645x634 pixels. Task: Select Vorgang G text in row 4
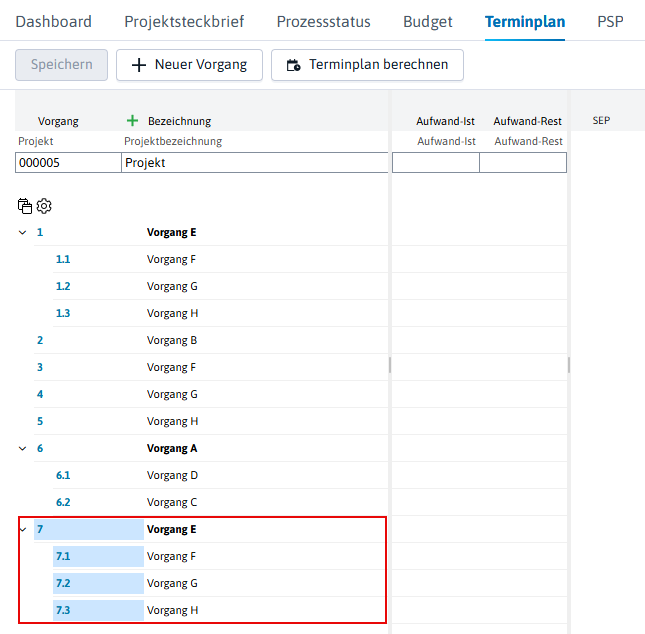coord(172,395)
